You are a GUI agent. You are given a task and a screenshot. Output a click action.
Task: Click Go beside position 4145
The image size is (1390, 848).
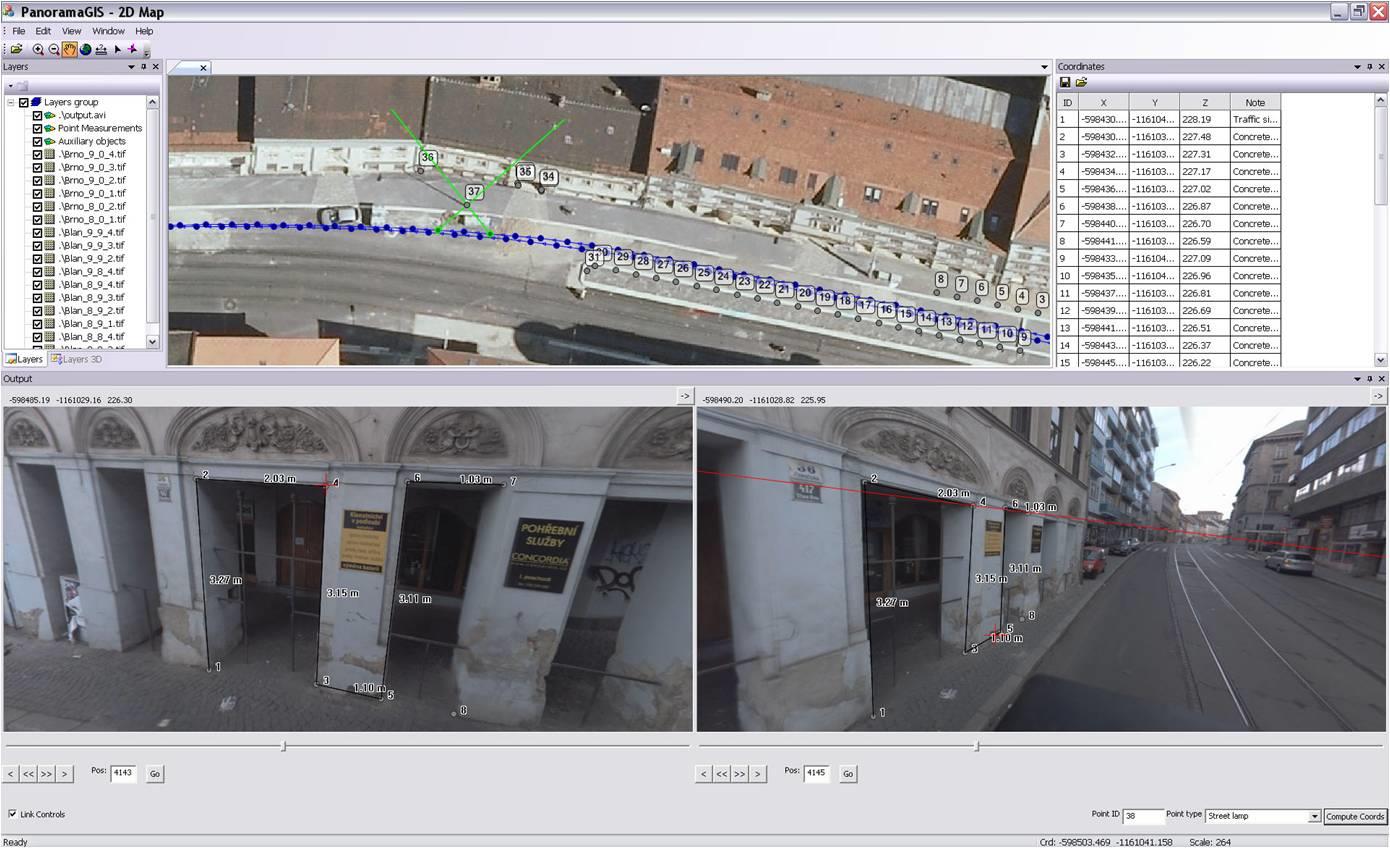tap(848, 774)
